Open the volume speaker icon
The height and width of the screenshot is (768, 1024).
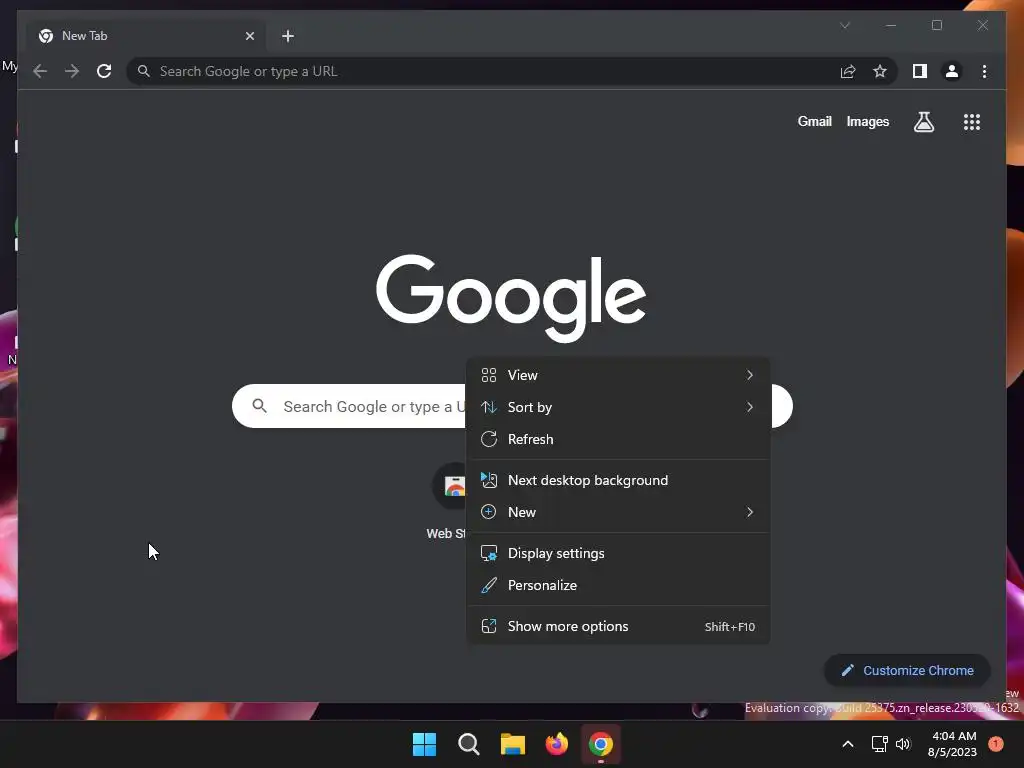pyautogui.click(x=903, y=744)
